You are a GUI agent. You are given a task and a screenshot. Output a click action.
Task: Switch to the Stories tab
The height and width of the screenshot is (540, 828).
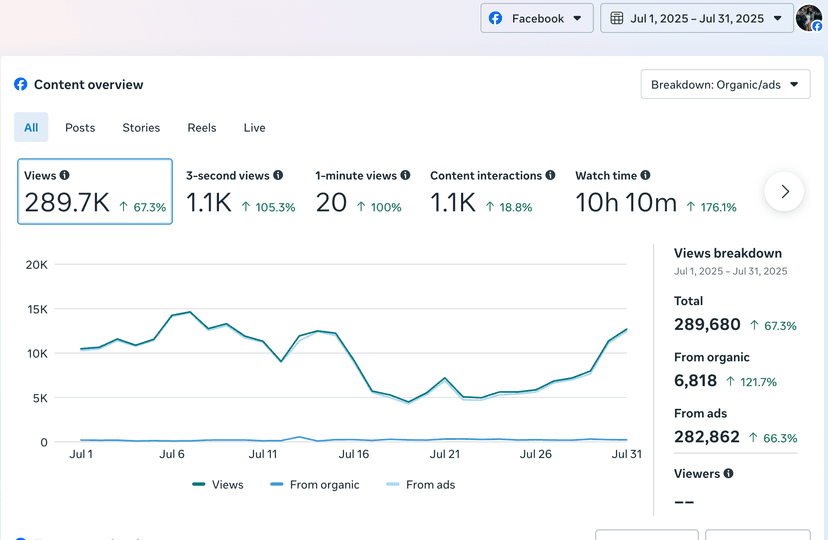coord(141,128)
